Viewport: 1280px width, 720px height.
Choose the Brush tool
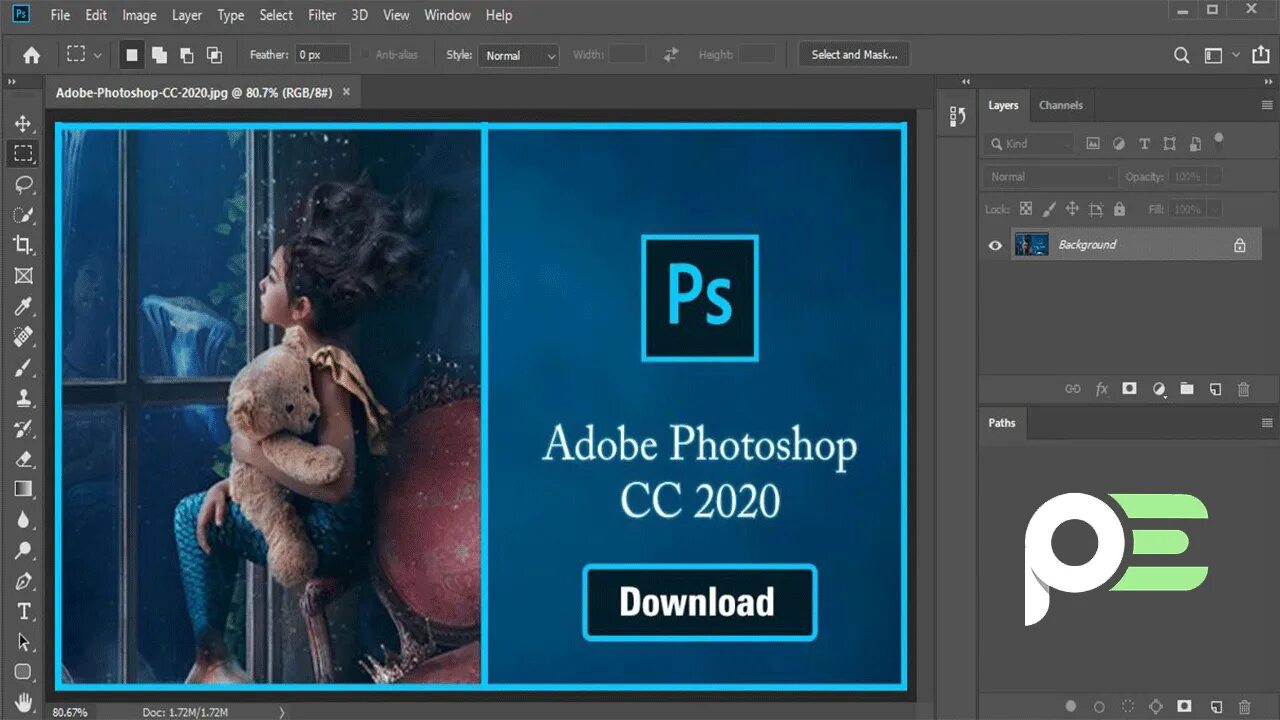tap(23, 367)
